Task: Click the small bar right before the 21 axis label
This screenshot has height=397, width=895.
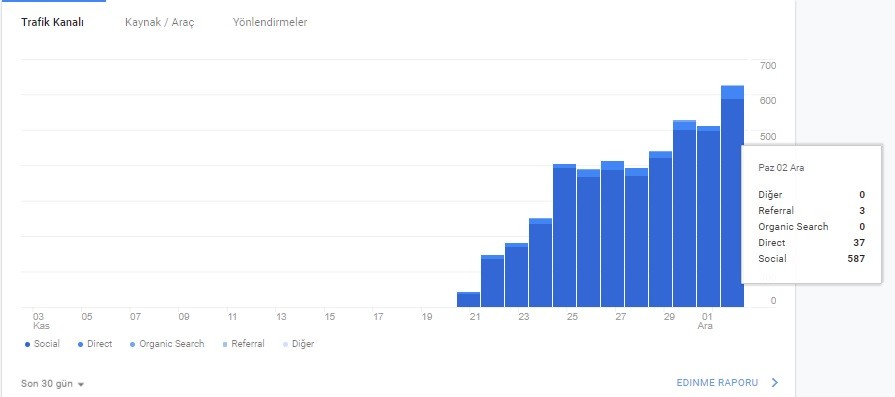Action: (468, 299)
